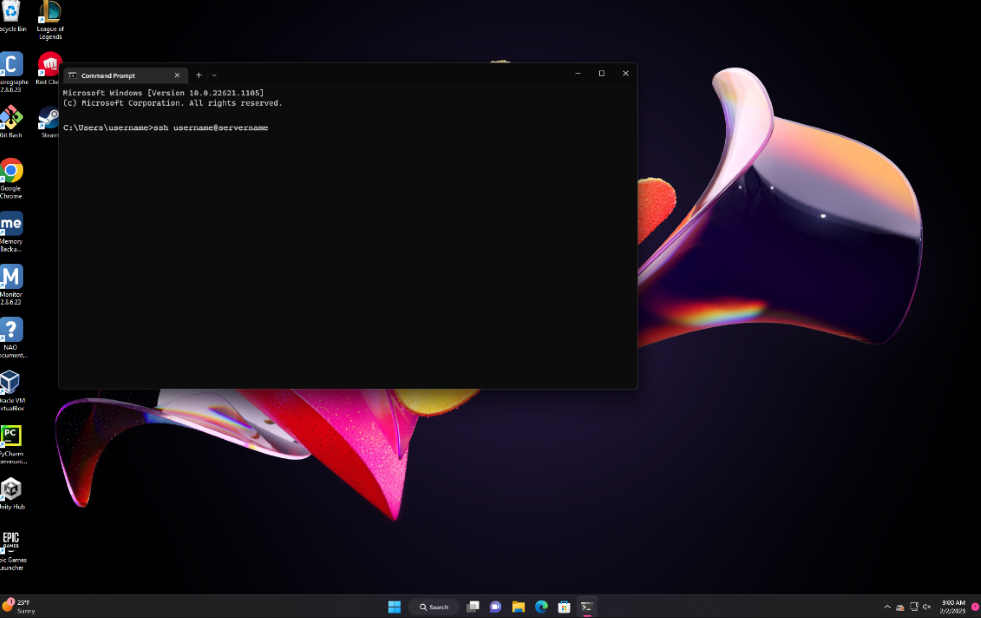Click the OneDrive cloud tray icon
The image size is (981, 618).
(x=900, y=607)
